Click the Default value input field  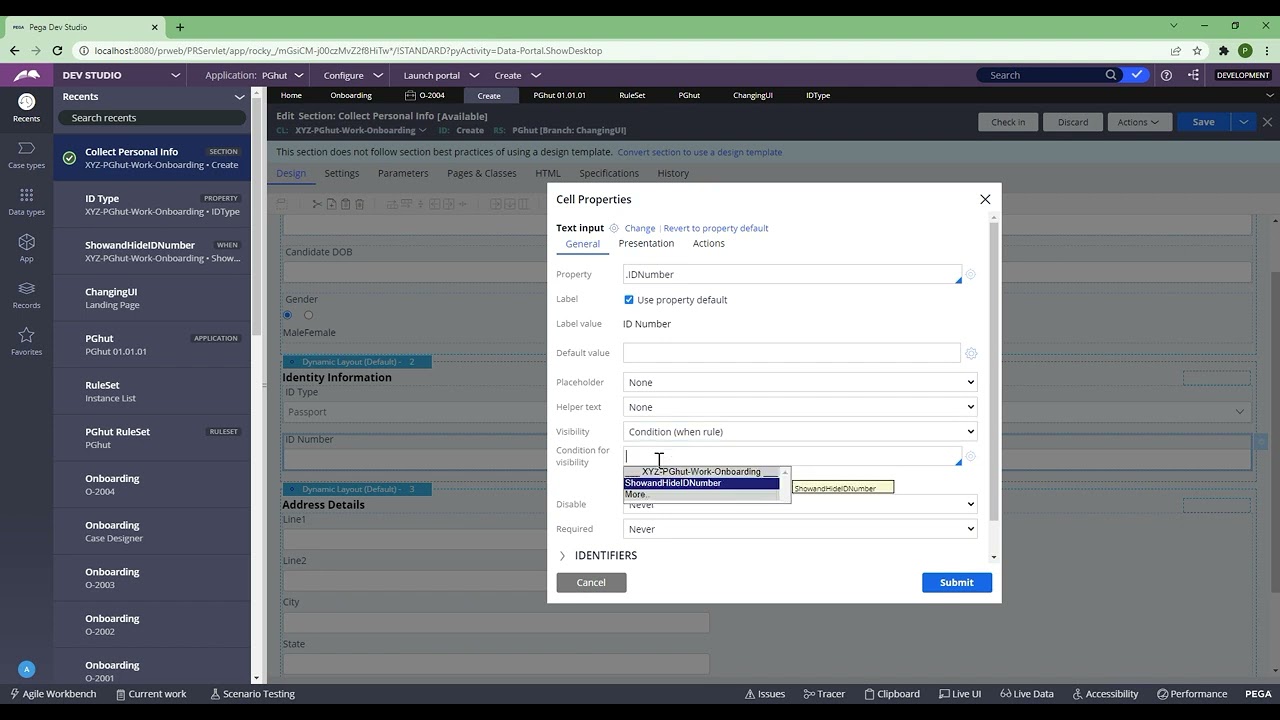tap(792, 353)
